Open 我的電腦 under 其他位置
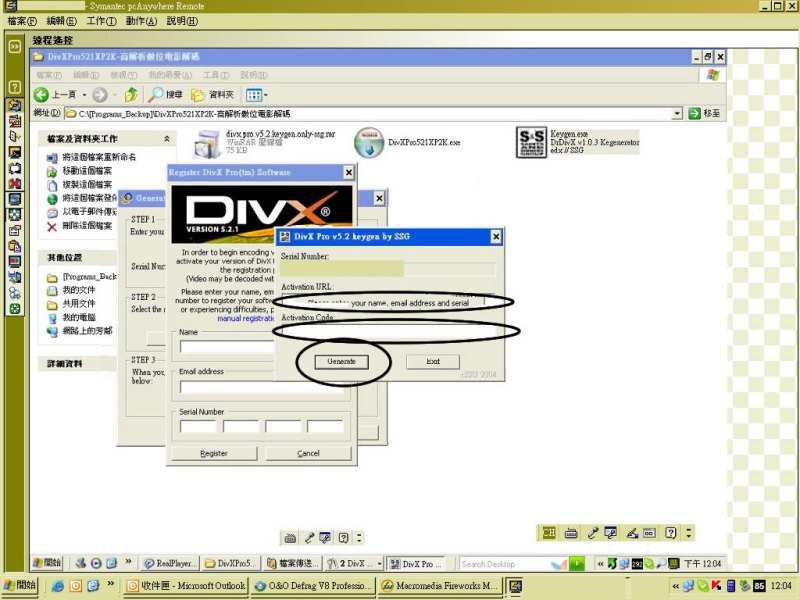 71,317
